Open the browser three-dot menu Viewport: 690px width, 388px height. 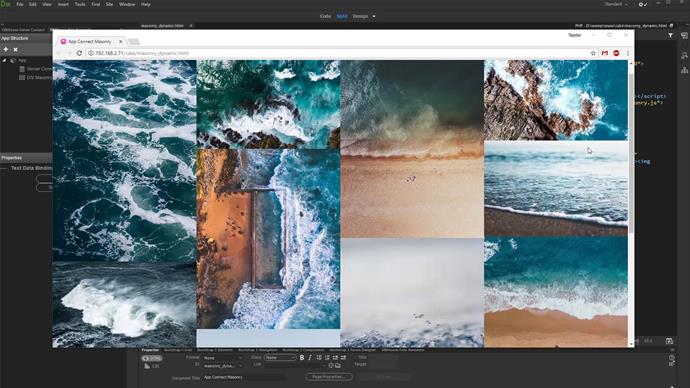click(x=628, y=53)
